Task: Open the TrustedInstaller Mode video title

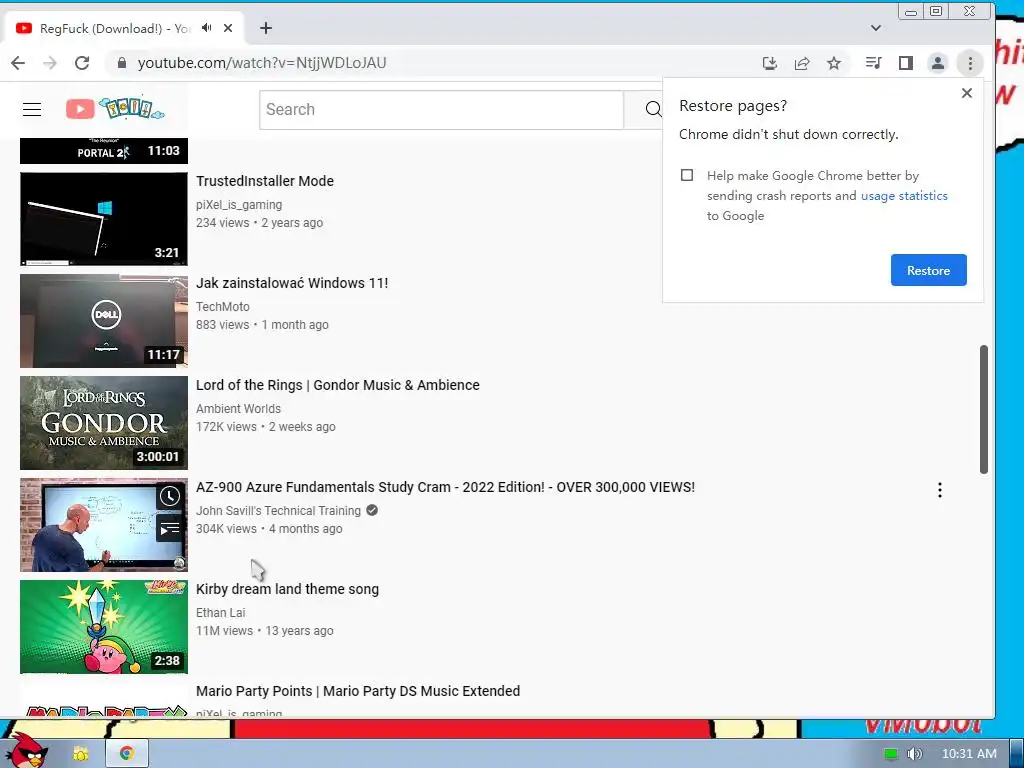Action: [264, 182]
